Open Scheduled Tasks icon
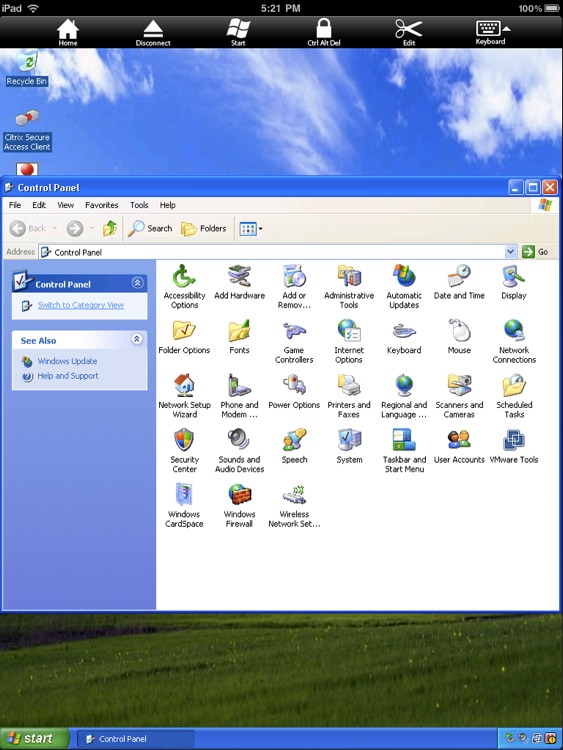The width and height of the screenshot is (563, 750). (514, 396)
